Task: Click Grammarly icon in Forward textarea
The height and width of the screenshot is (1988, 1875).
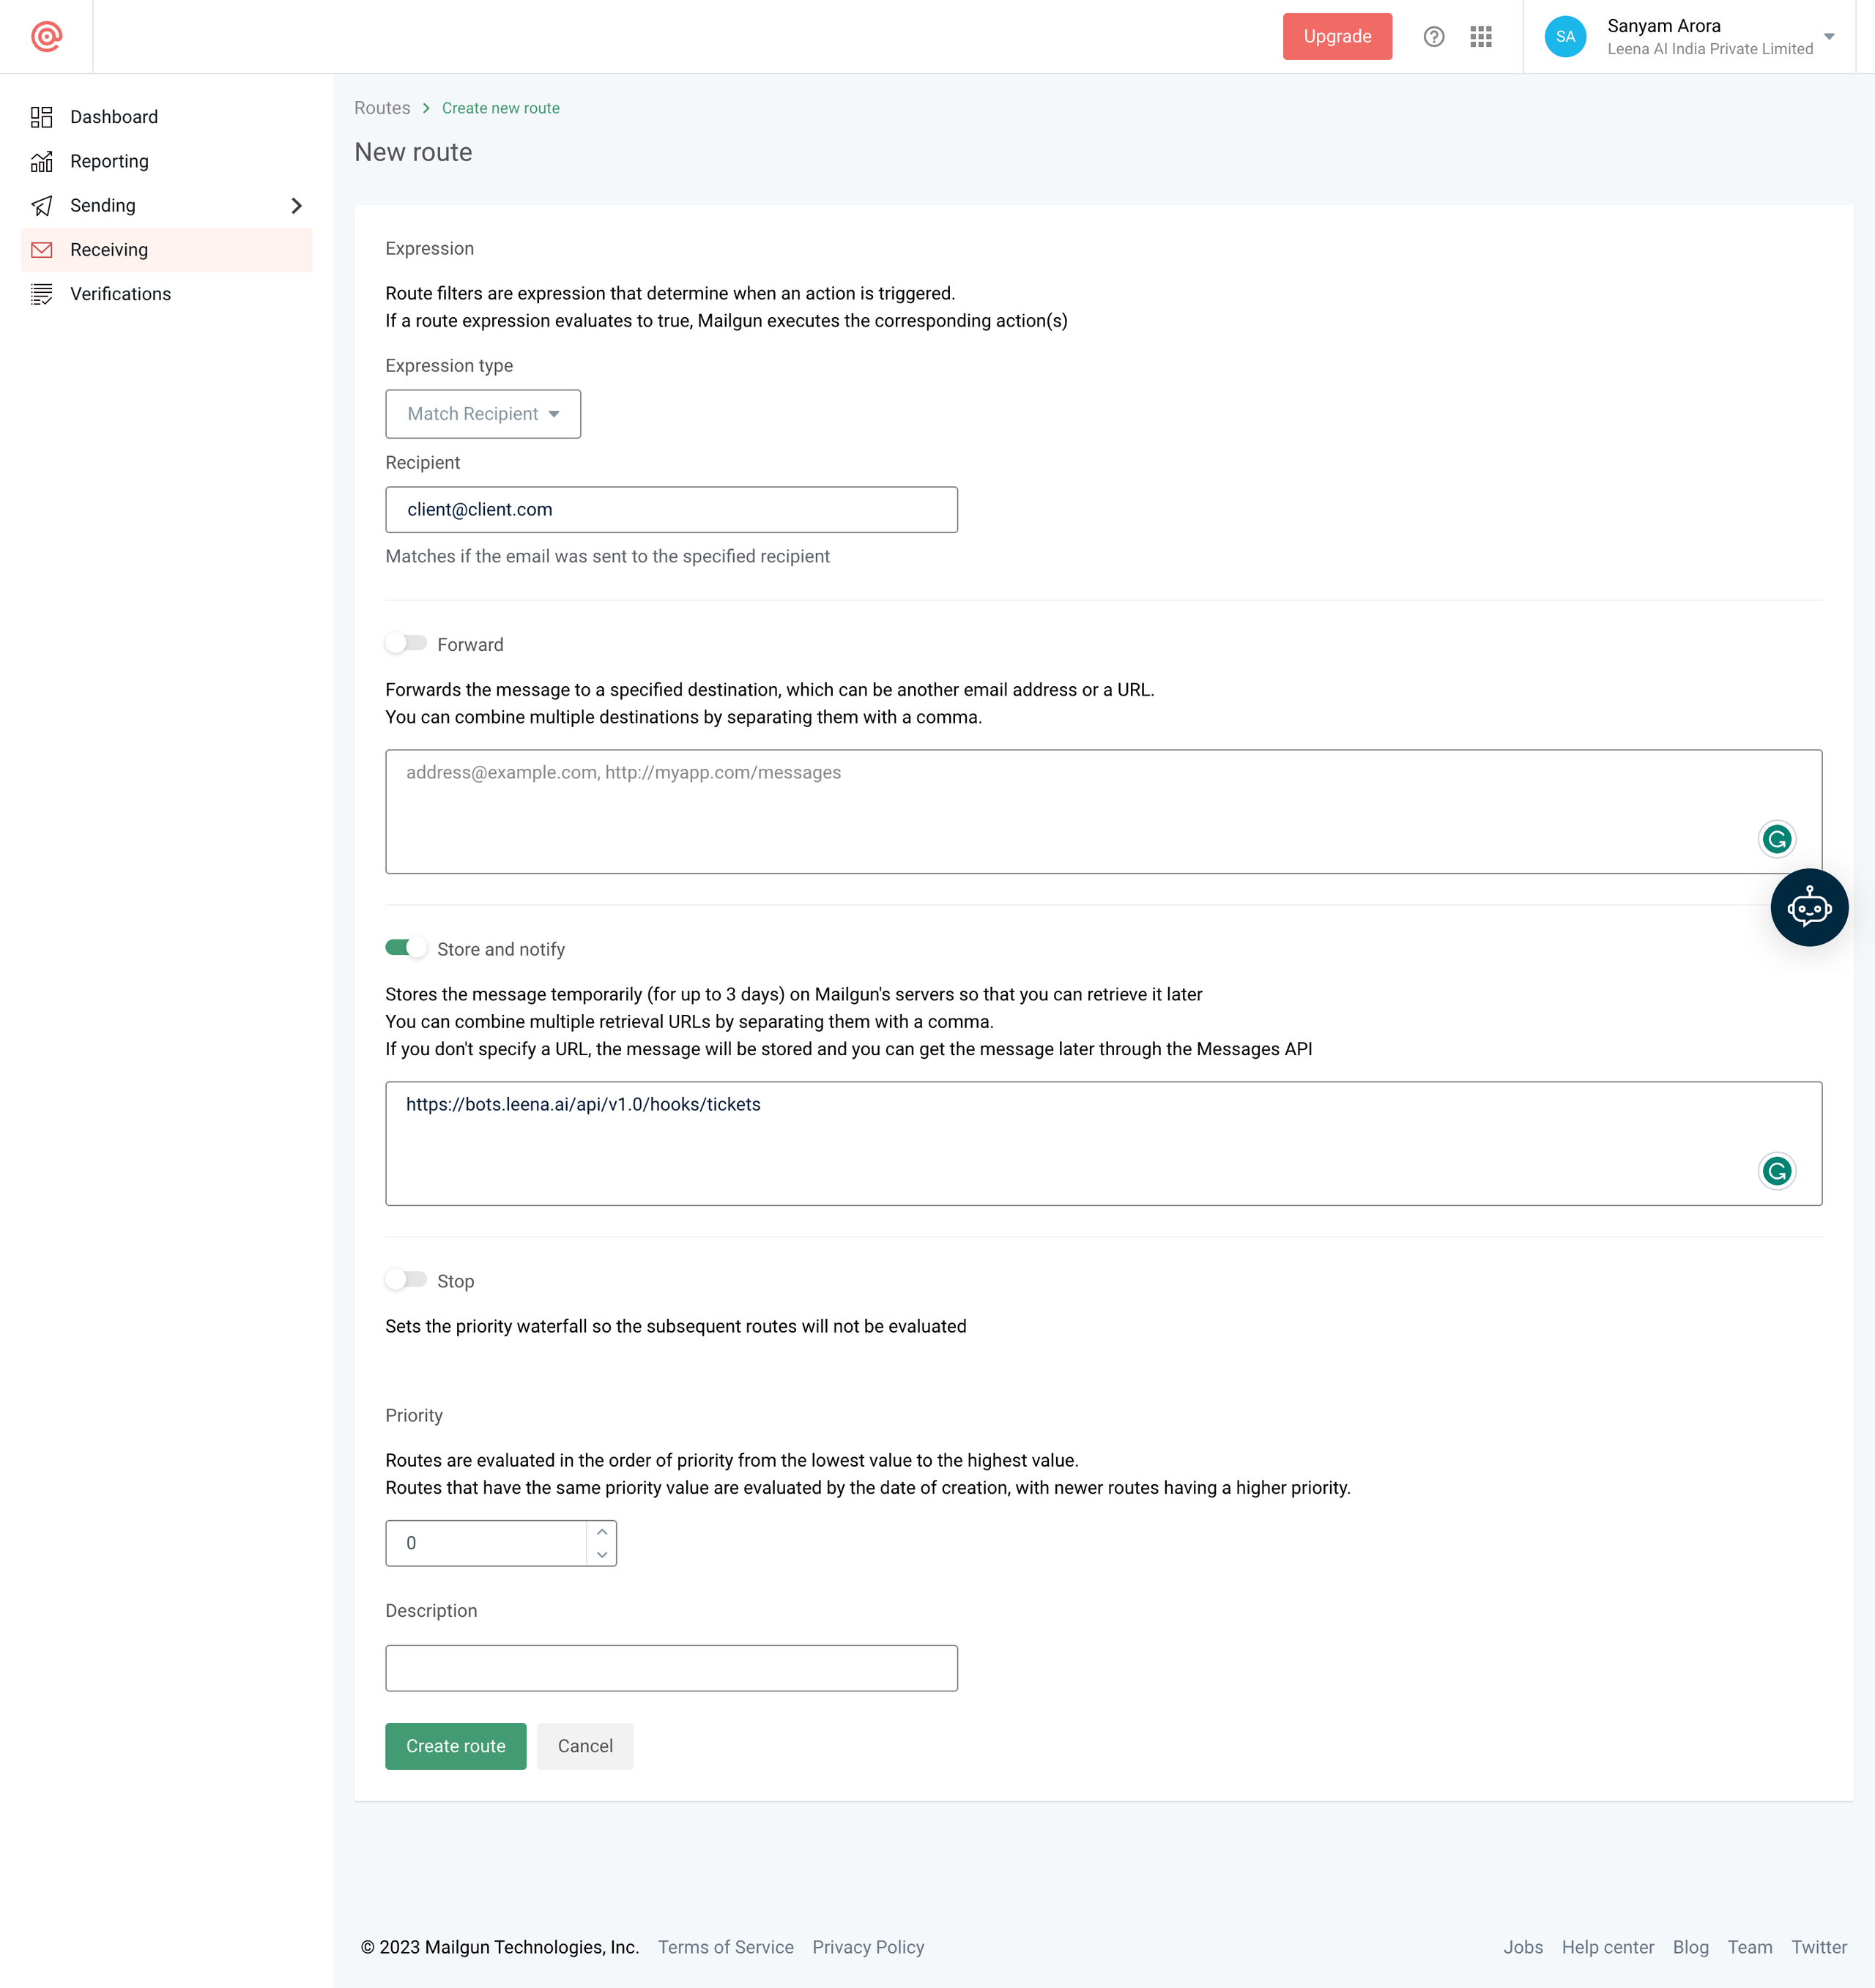Action: 1776,839
